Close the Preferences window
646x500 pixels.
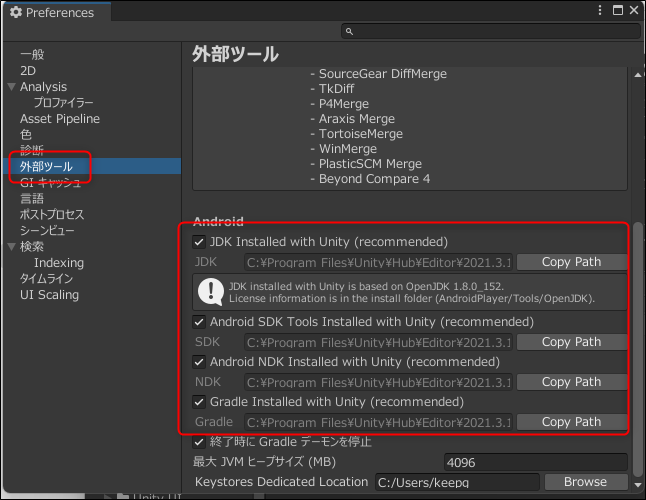click(634, 10)
